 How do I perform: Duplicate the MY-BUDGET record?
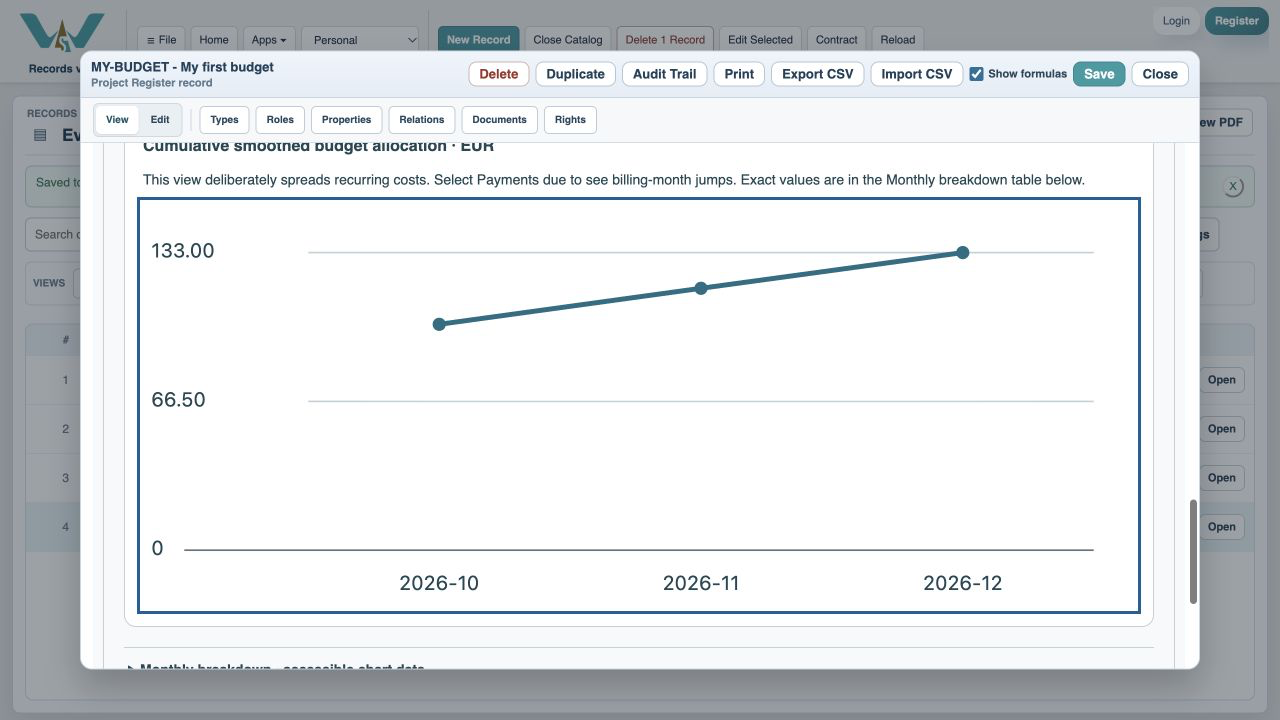[x=576, y=74]
